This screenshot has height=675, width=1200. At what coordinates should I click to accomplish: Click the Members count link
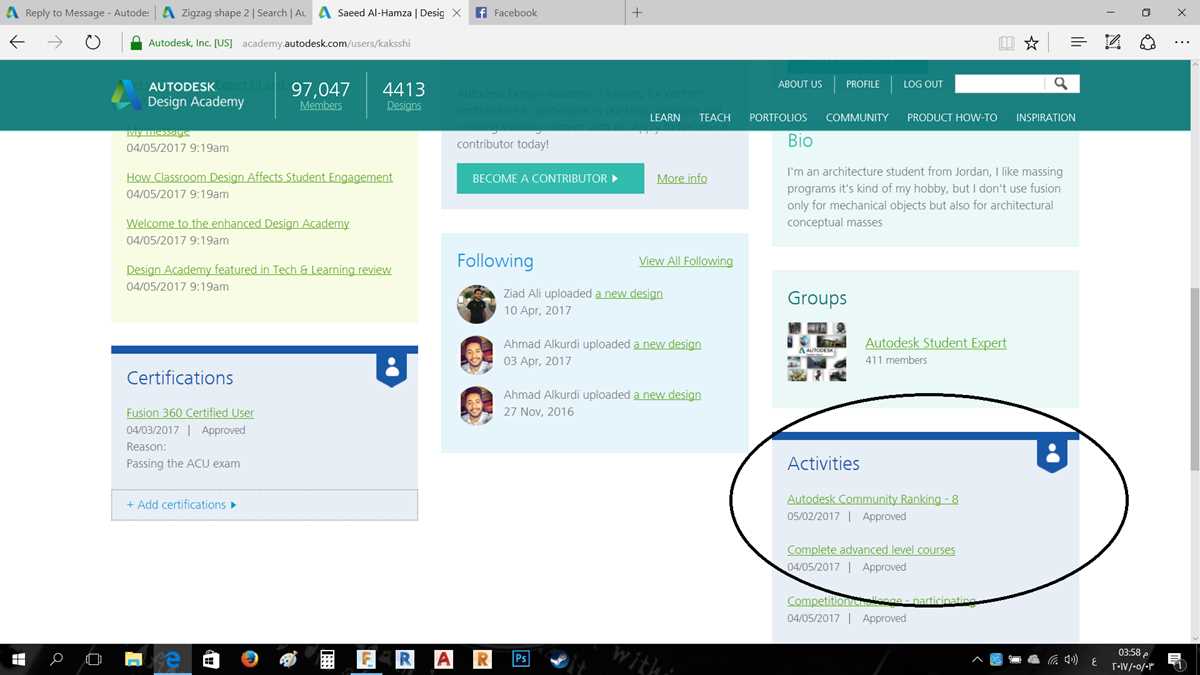(321, 105)
